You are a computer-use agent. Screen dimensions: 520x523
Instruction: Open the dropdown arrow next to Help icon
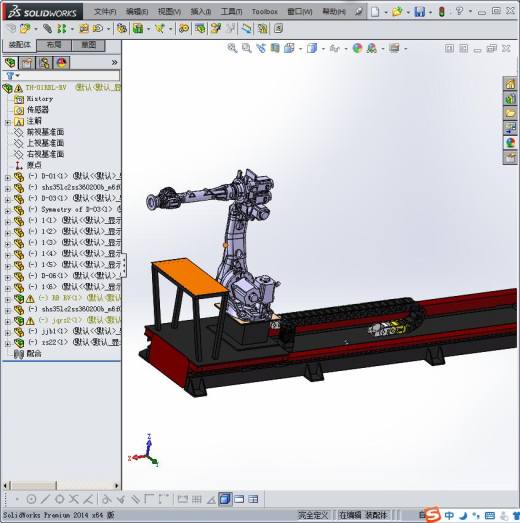tap(470, 12)
